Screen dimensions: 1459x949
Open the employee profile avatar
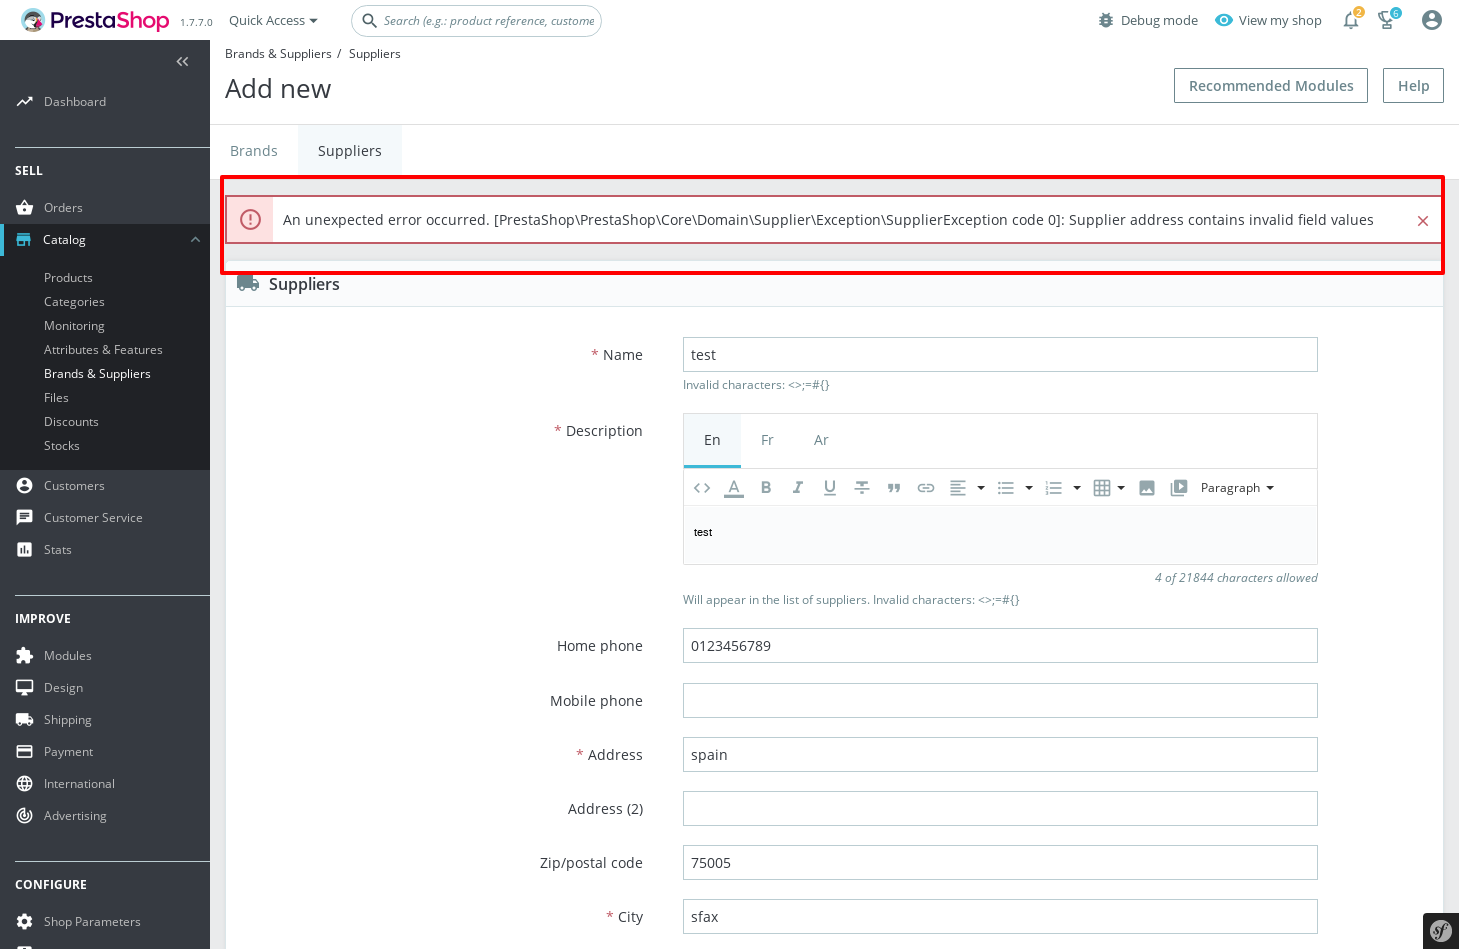point(1432,20)
